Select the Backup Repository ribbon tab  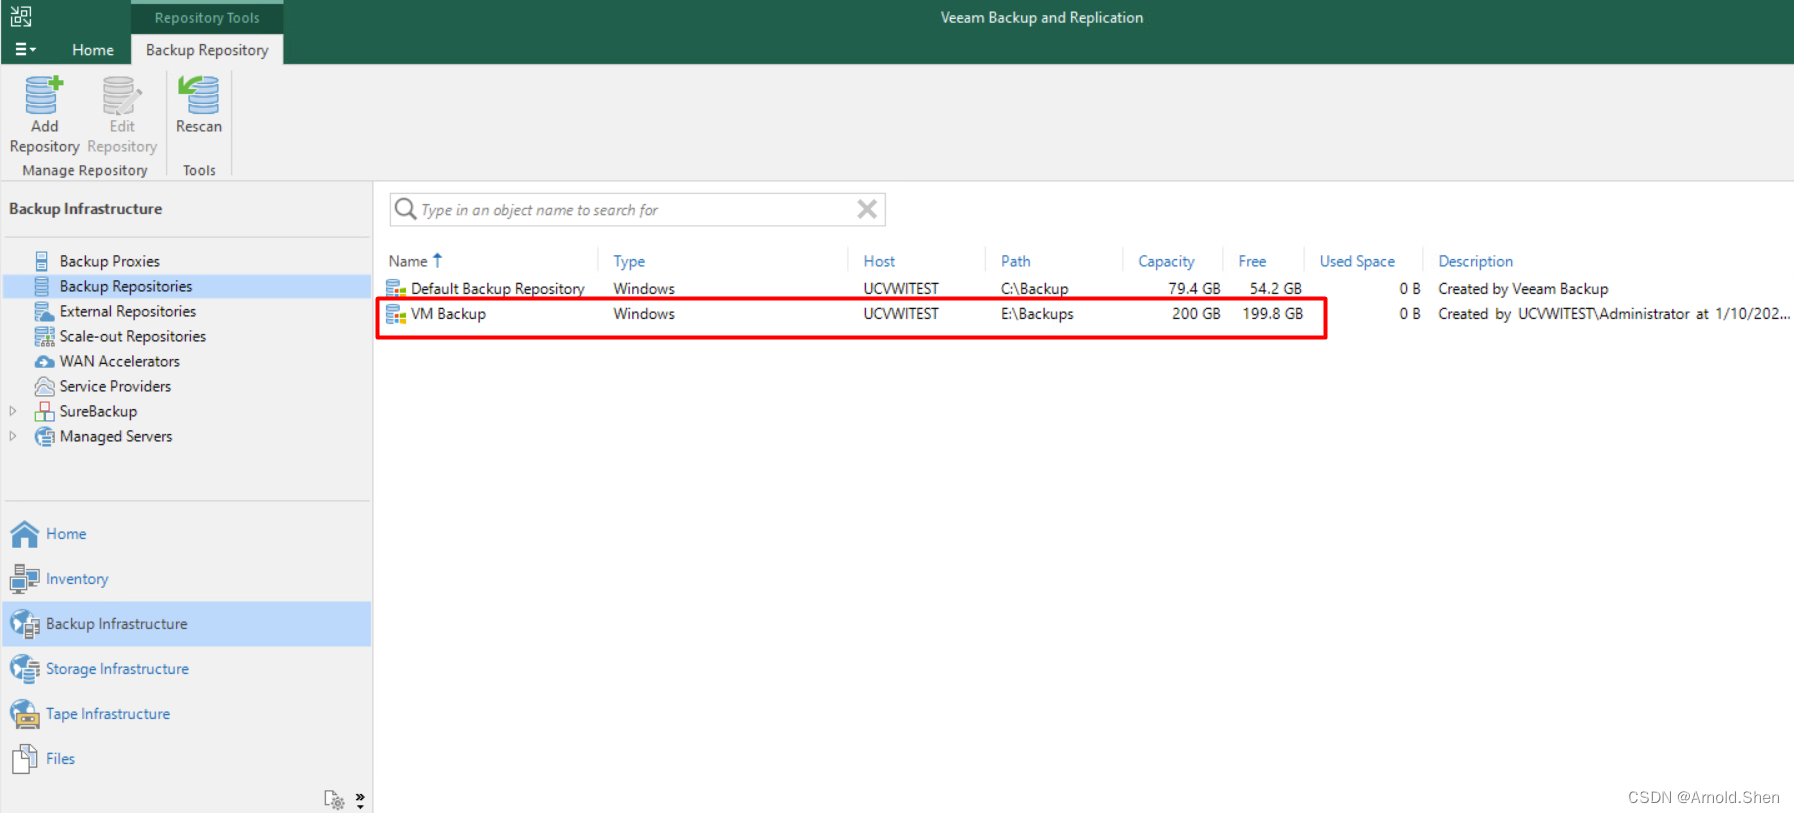207,49
